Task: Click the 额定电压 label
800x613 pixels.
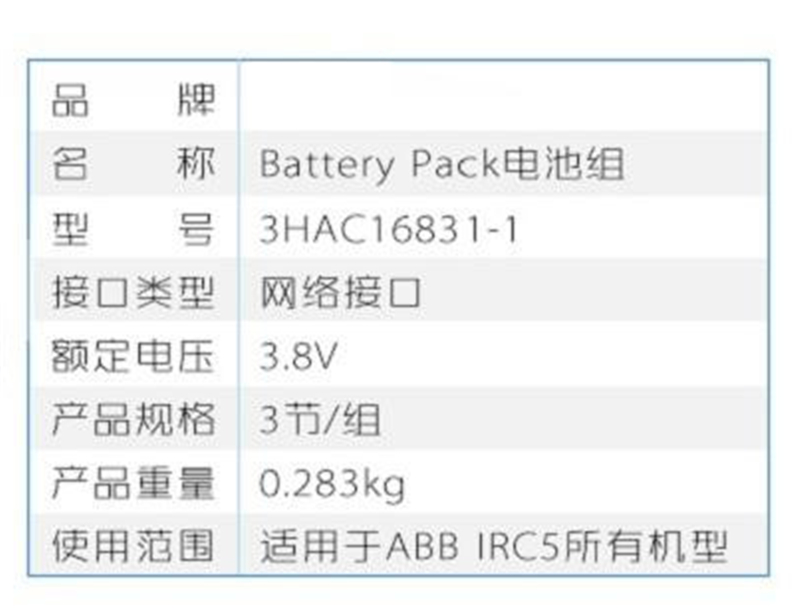Action: tap(132, 357)
